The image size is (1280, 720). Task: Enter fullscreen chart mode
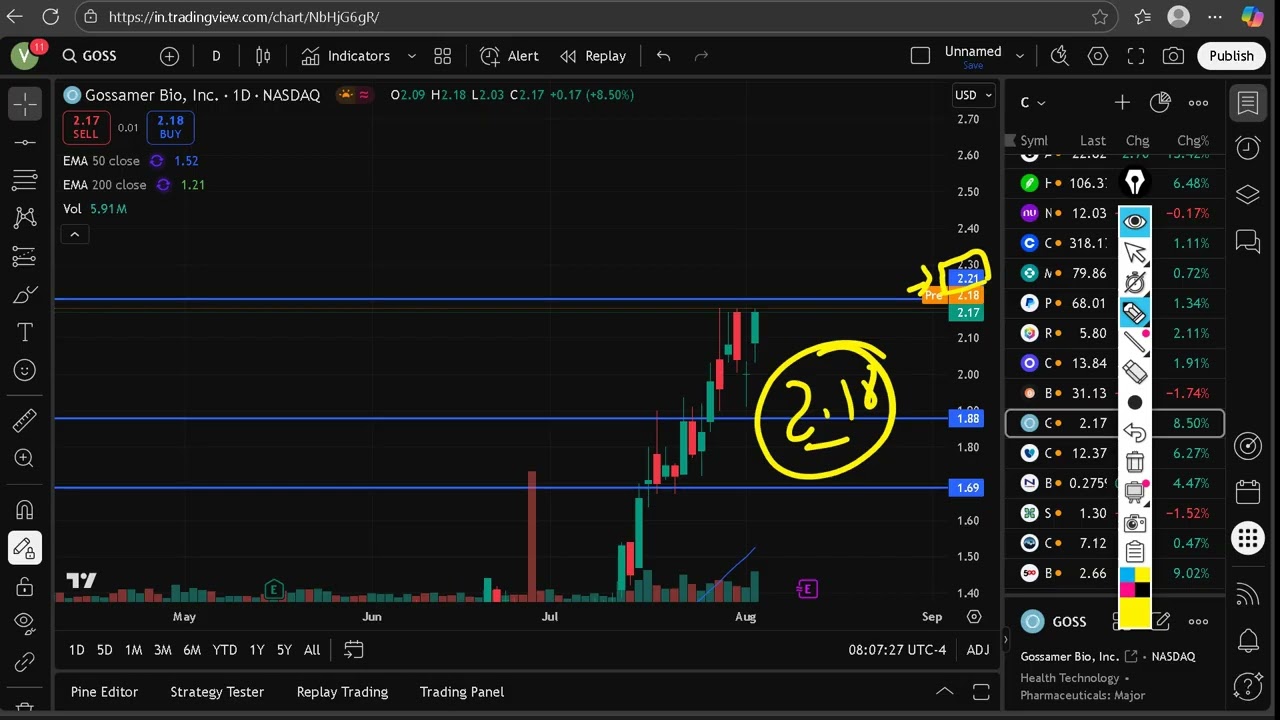1136,56
